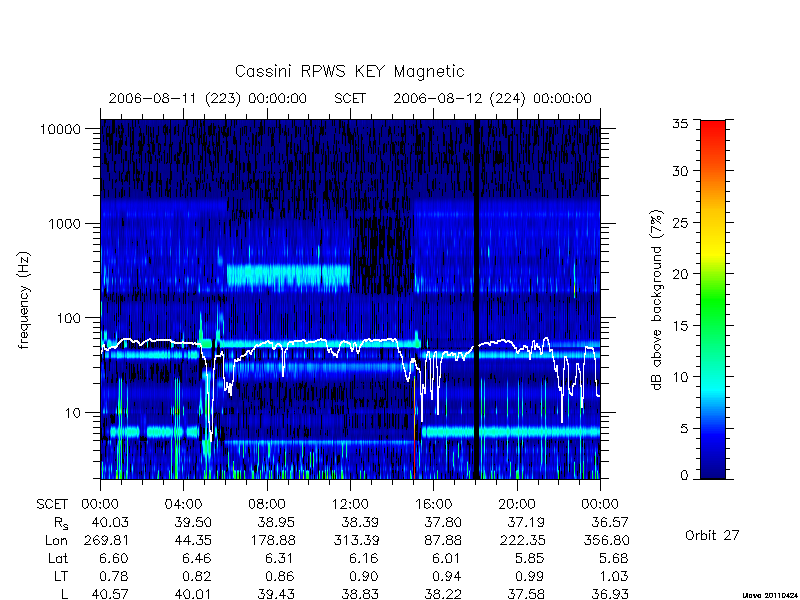The width and height of the screenshot is (800, 600).
Task: Click the frequency (Hz) axis title
Action: [23, 301]
